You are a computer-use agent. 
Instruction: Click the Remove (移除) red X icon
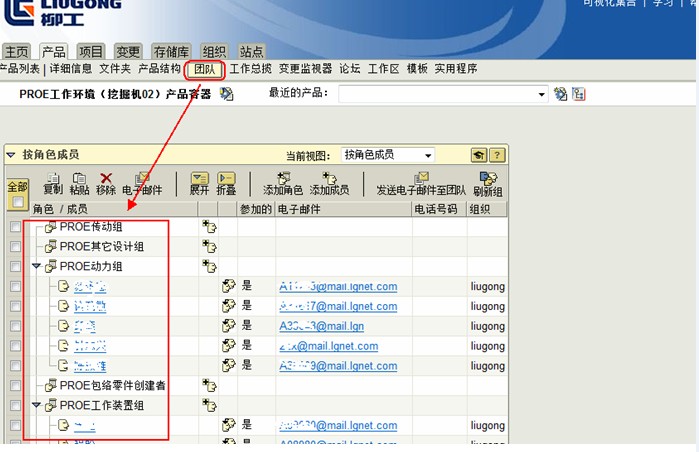[x=106, y=178]
